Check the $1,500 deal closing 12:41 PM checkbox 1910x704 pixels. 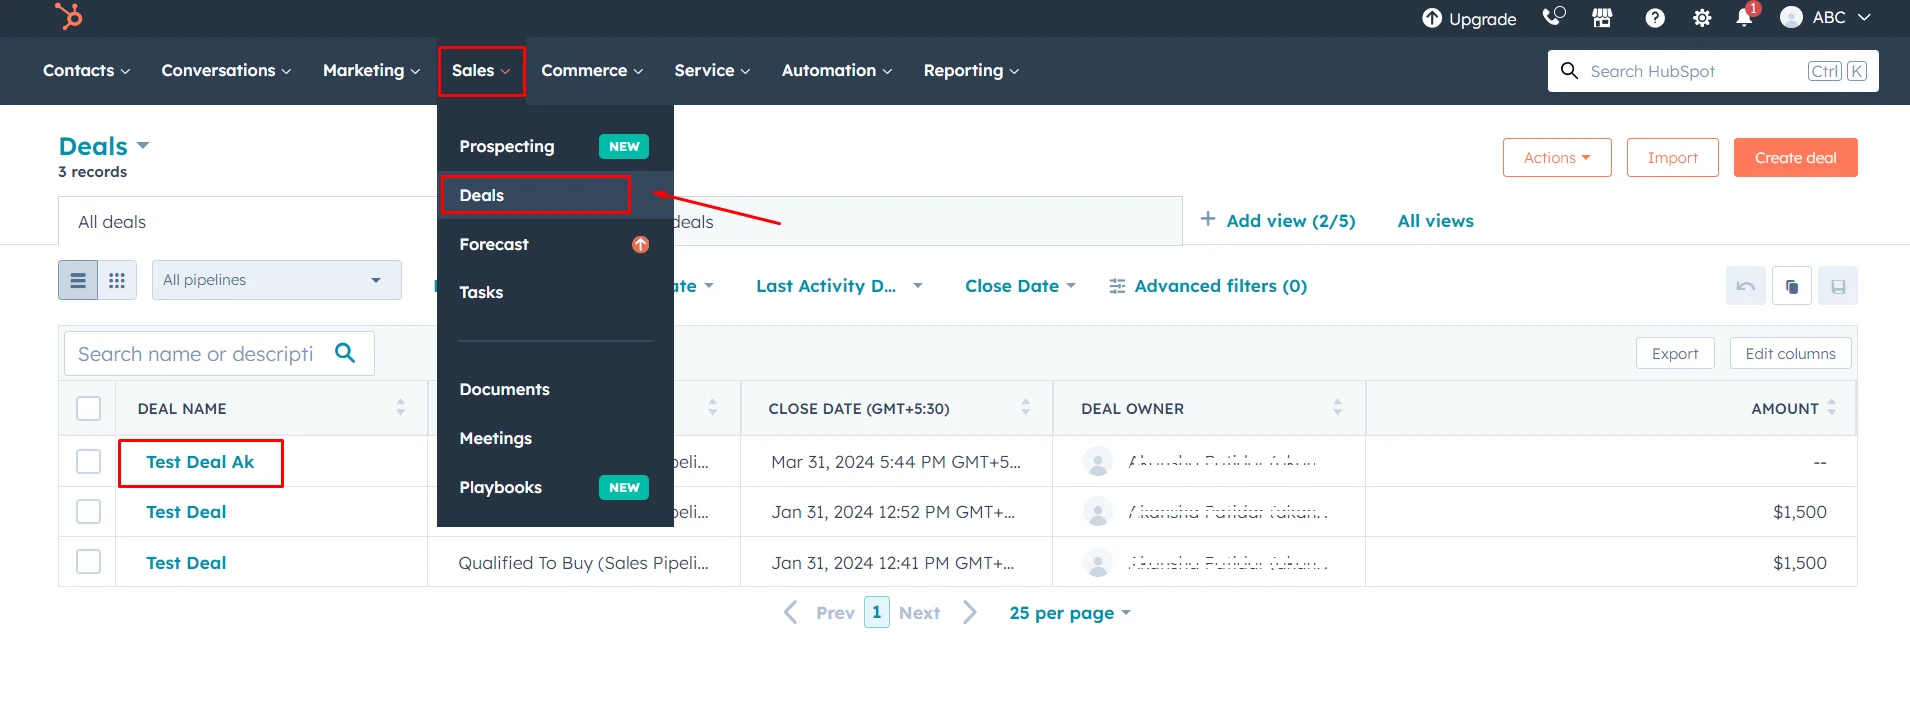[89, 561]
